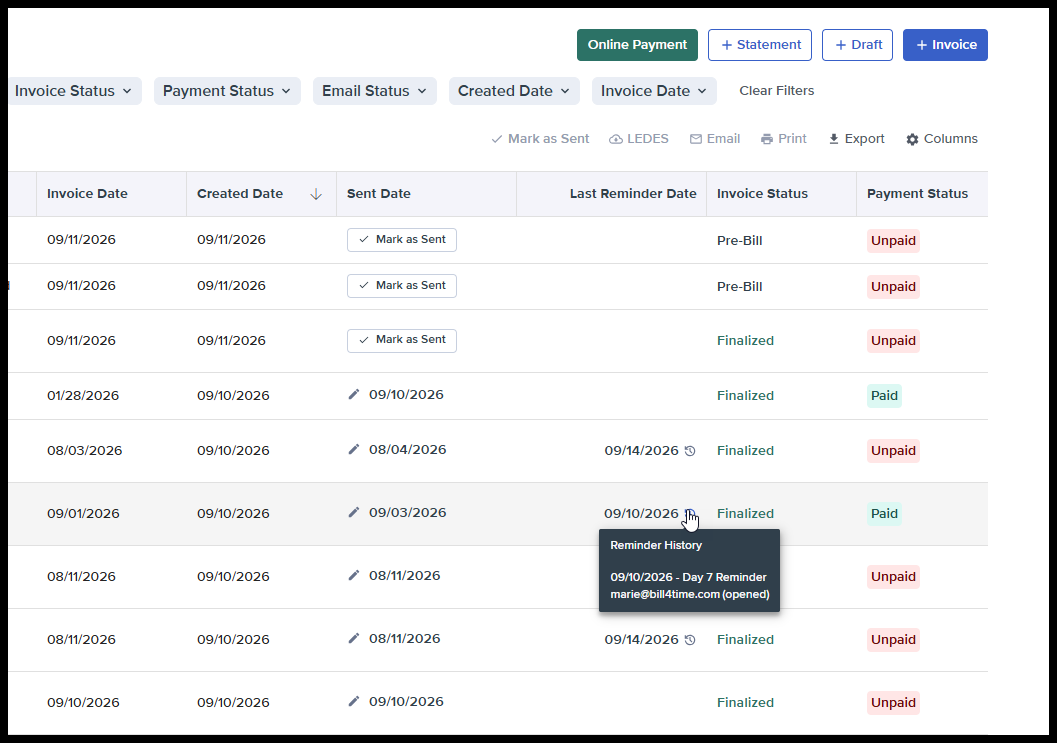
Task: Open reminder history icon next to 09/14/2026 for invoice 08/03/2026
Action: tap(690, 451)
